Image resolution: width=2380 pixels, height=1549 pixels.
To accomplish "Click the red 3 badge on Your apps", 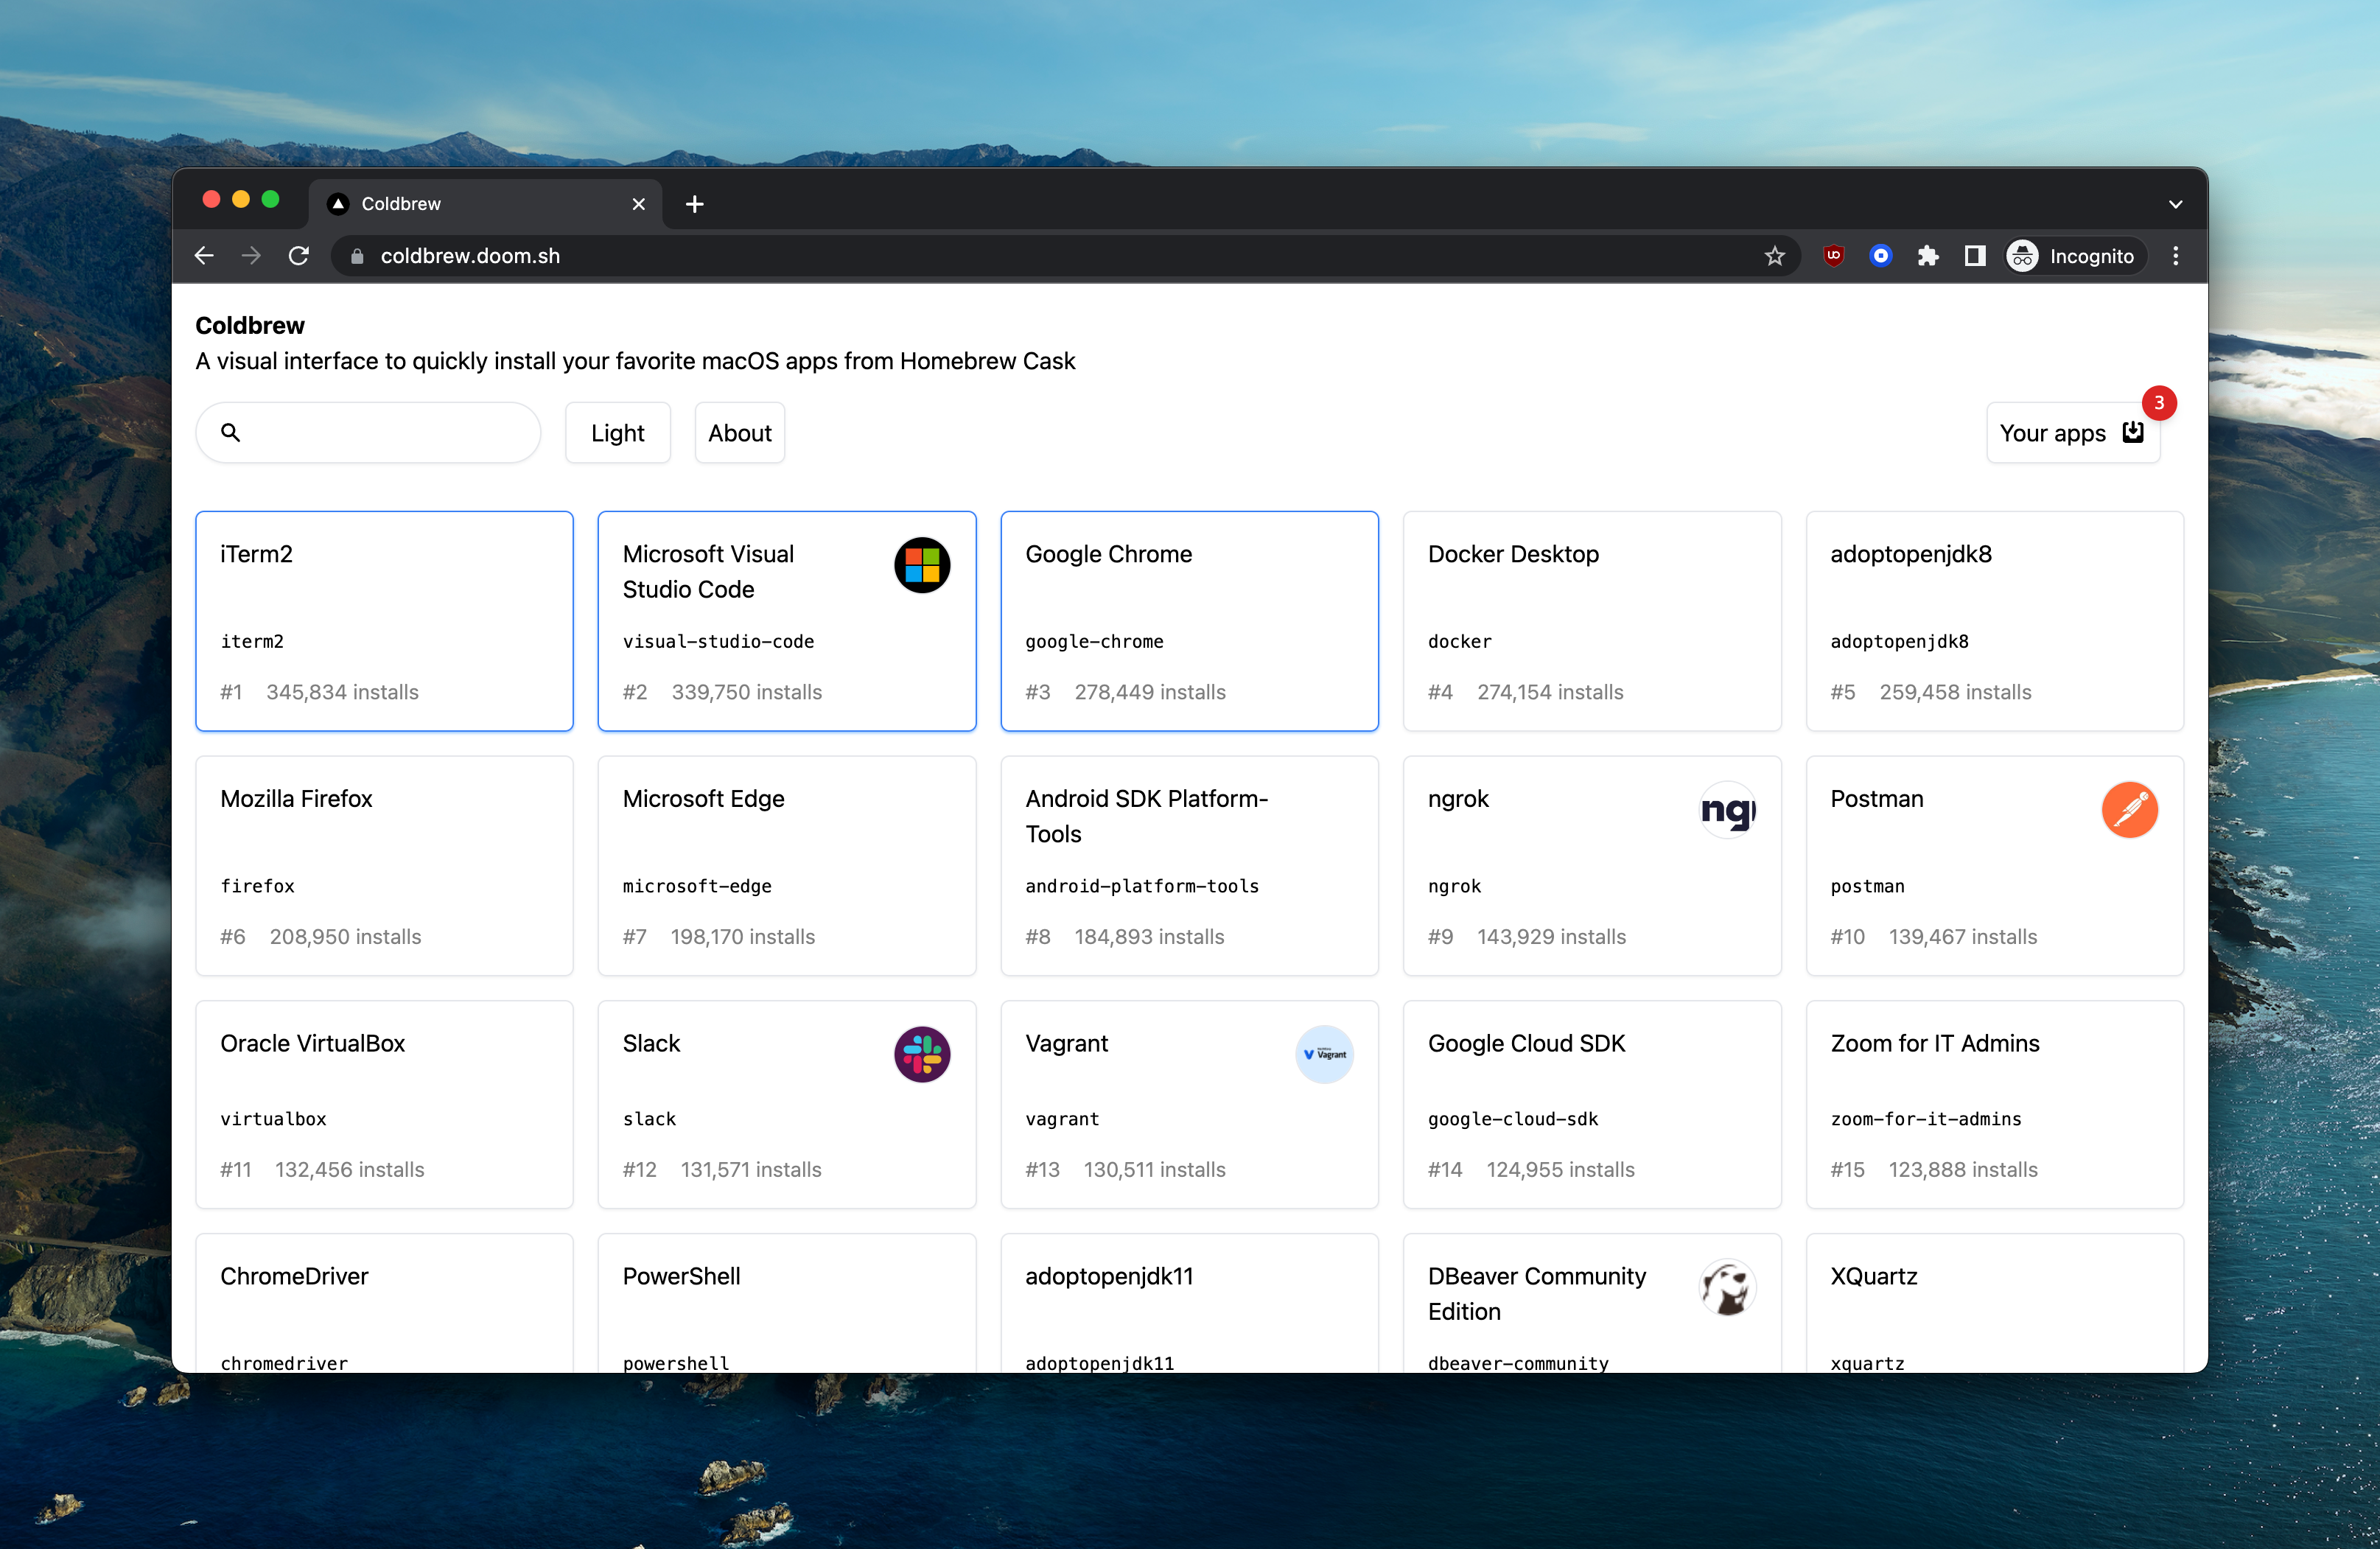I will coord(2158,403).
